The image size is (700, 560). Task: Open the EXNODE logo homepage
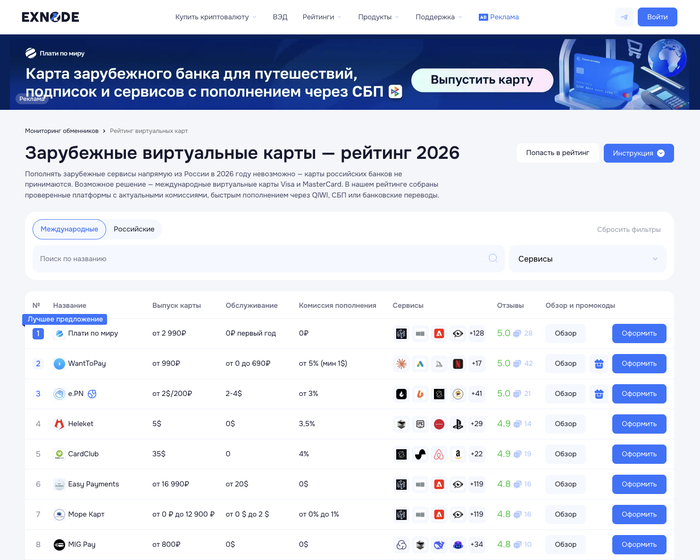pyautogui.click(x=50, y=17)
